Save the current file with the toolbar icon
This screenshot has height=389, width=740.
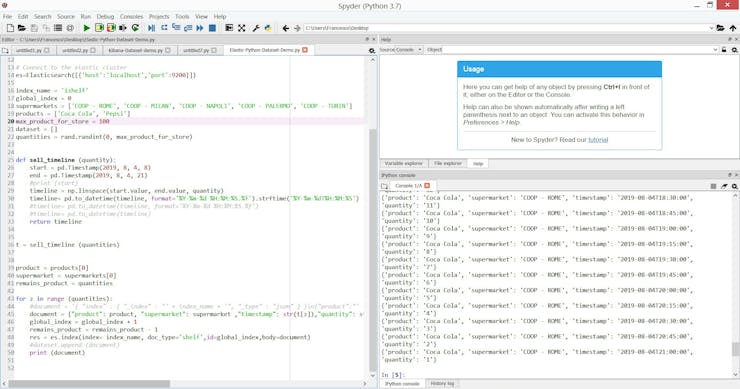click(x=34, y=28)
